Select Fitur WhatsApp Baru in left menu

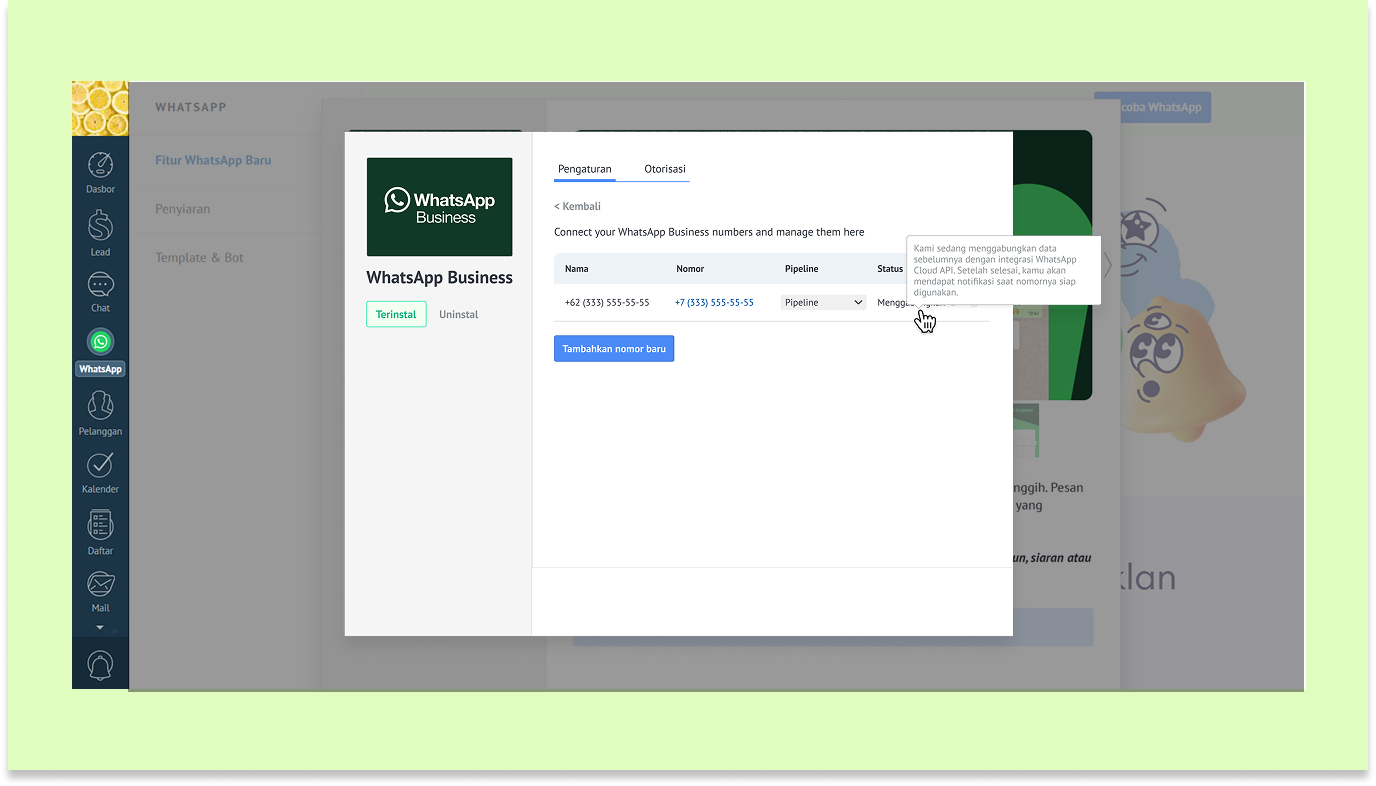point(213,160)
